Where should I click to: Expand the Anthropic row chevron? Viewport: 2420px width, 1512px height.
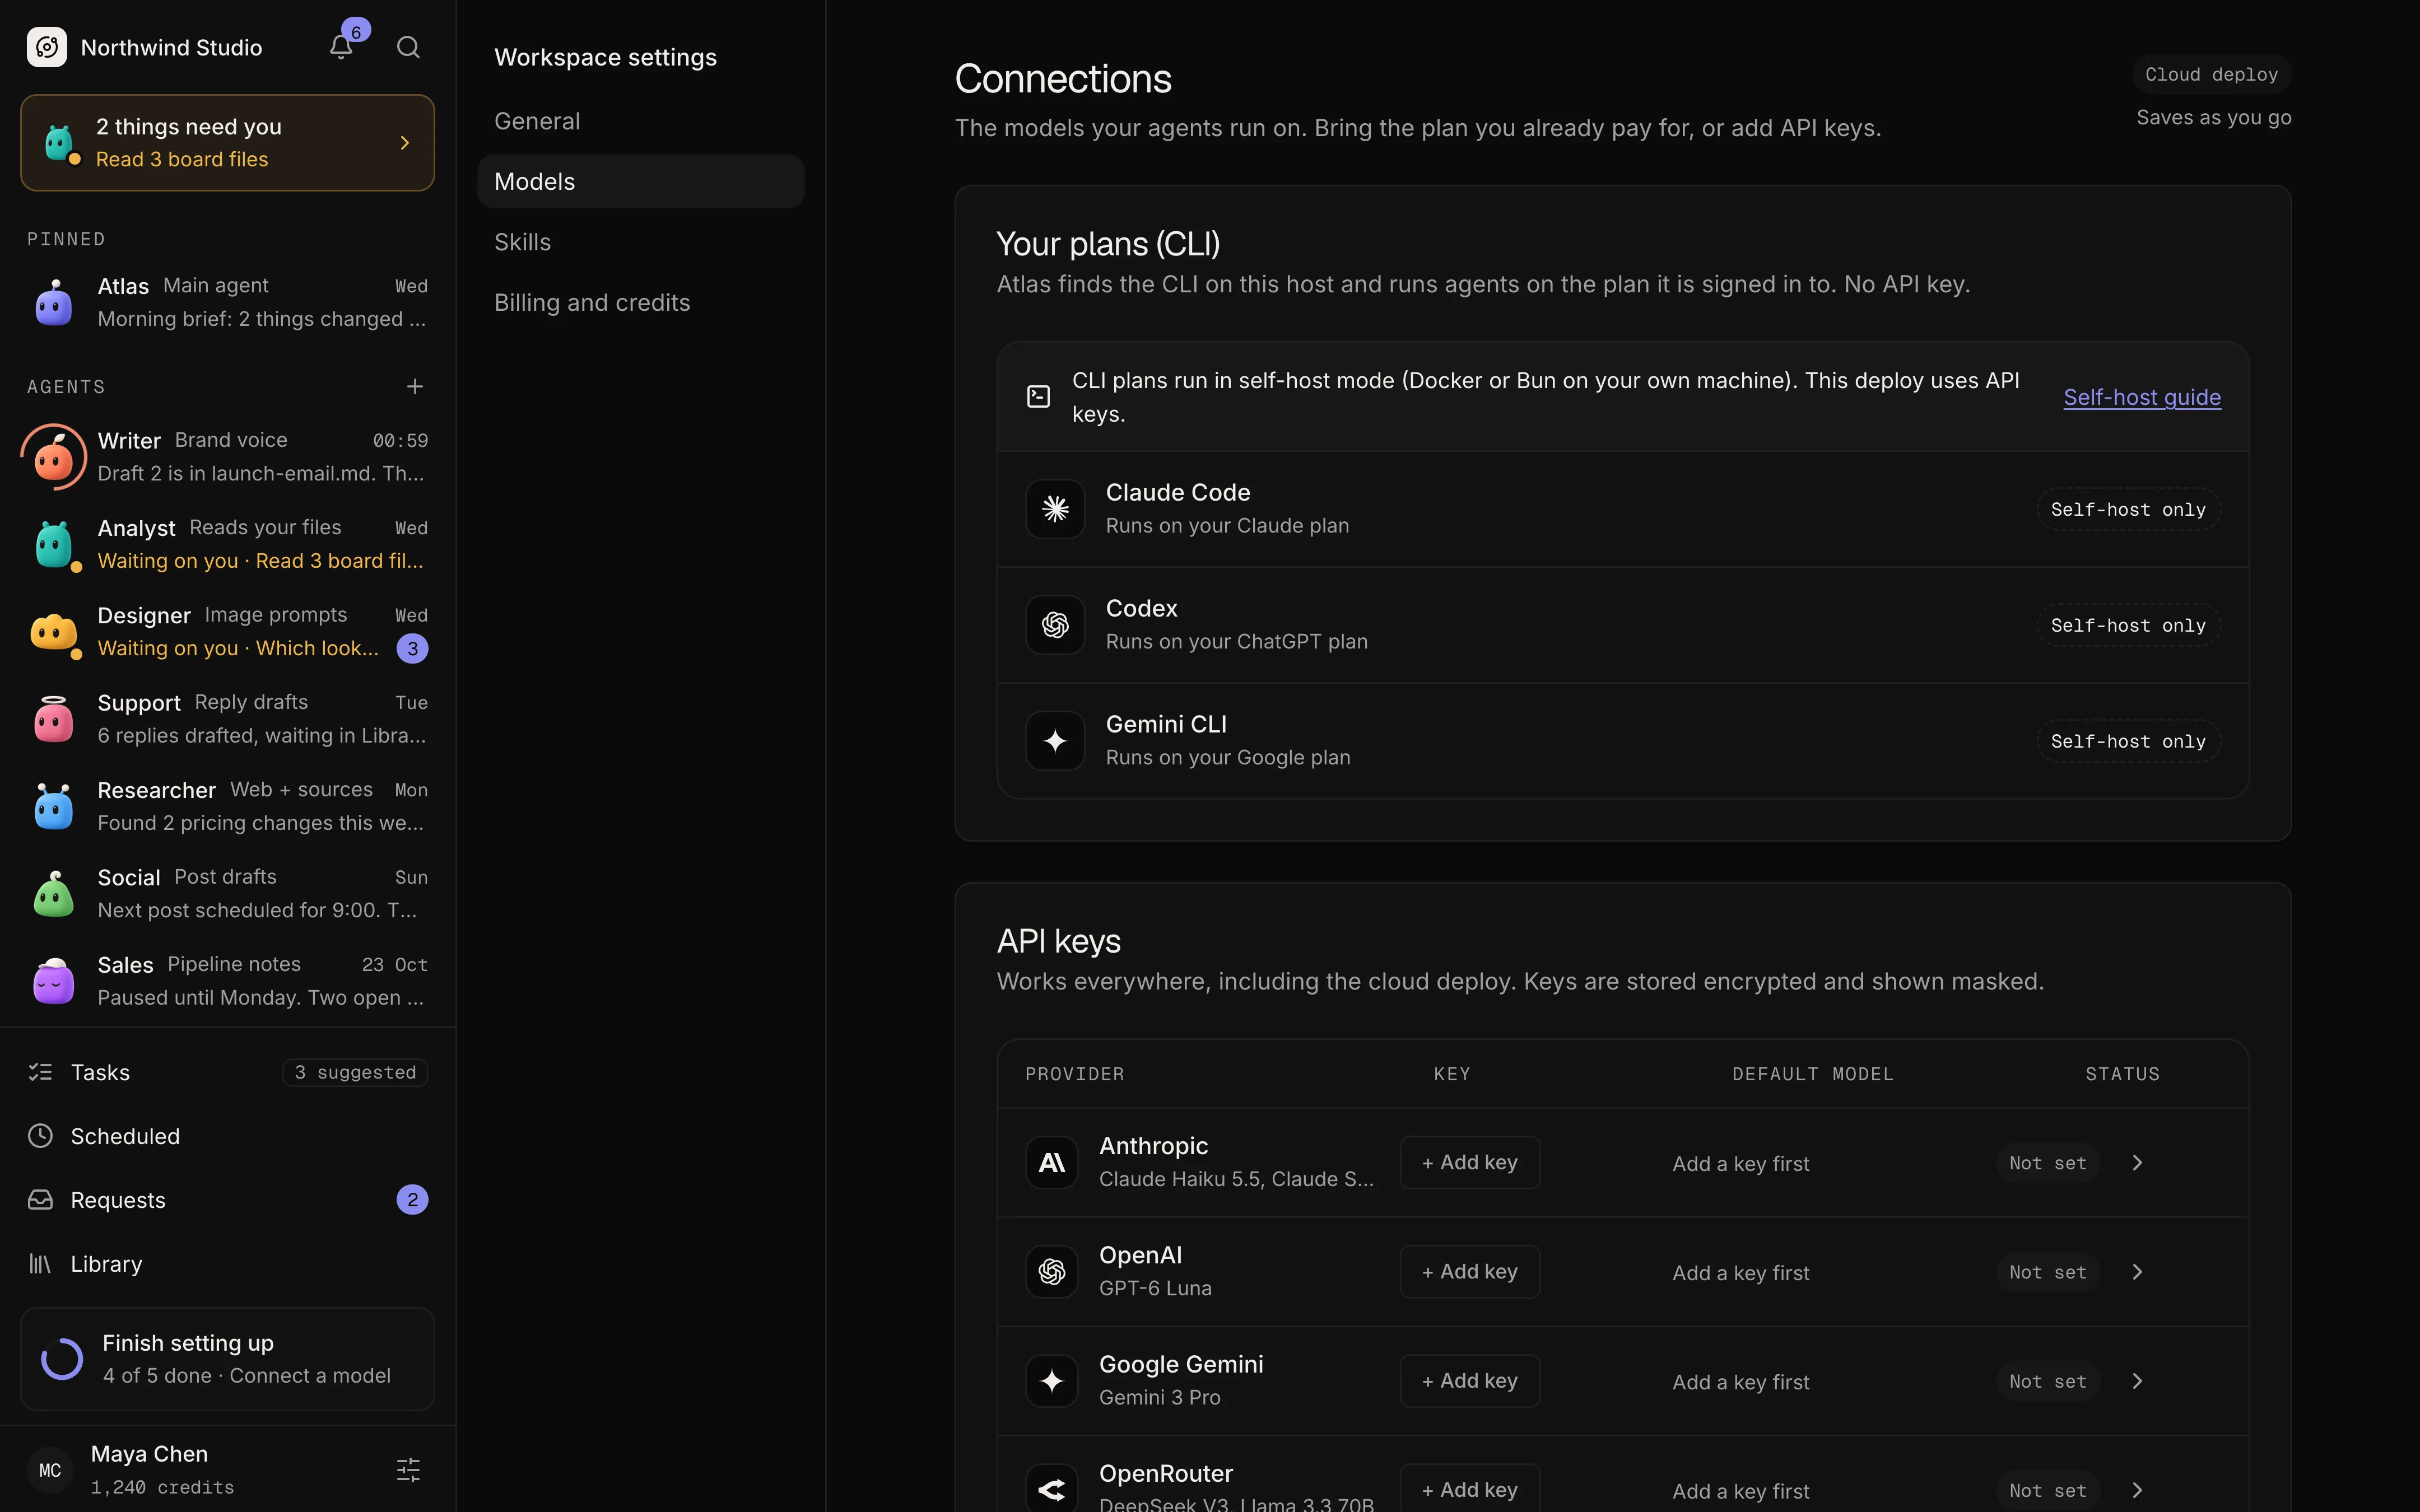click(2137, 1163)
